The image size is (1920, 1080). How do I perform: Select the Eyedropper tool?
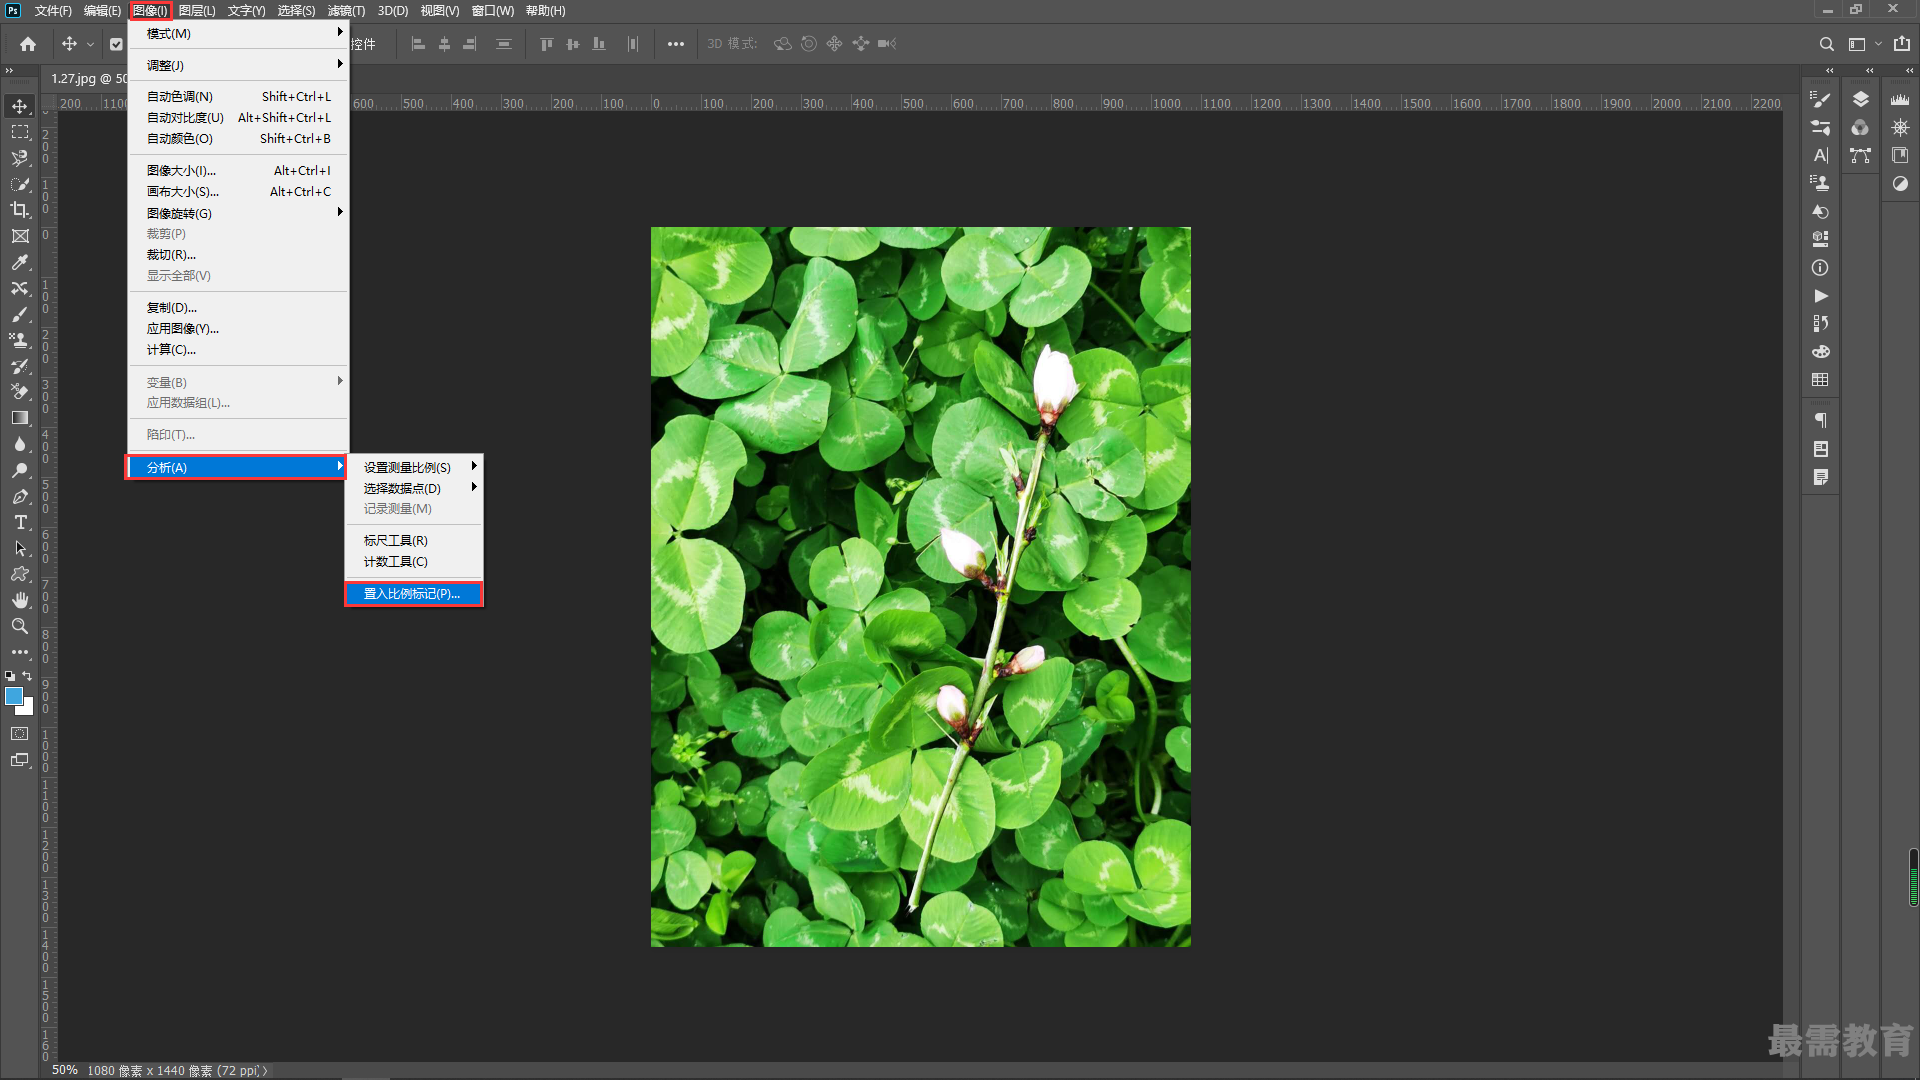coord(20,262)
